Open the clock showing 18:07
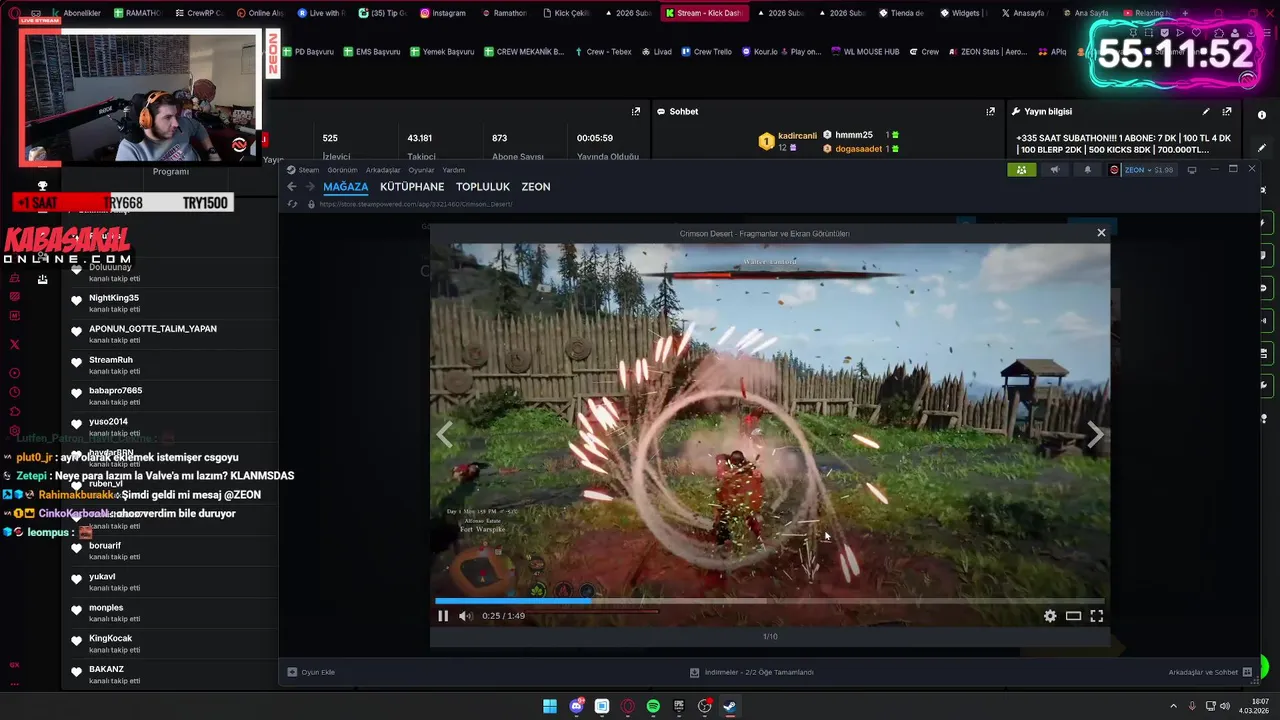 [1254, 706]
